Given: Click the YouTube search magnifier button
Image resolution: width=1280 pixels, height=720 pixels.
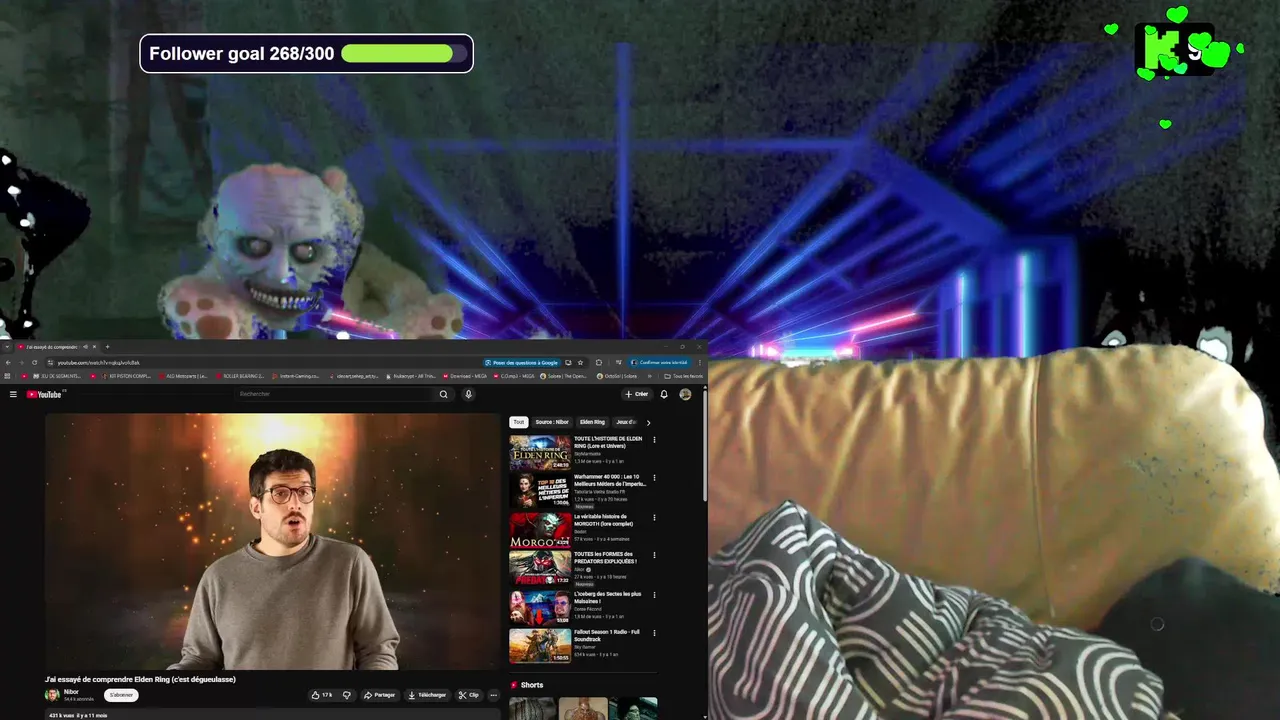Looking at the screenshot, I should (x=443, y=394).
